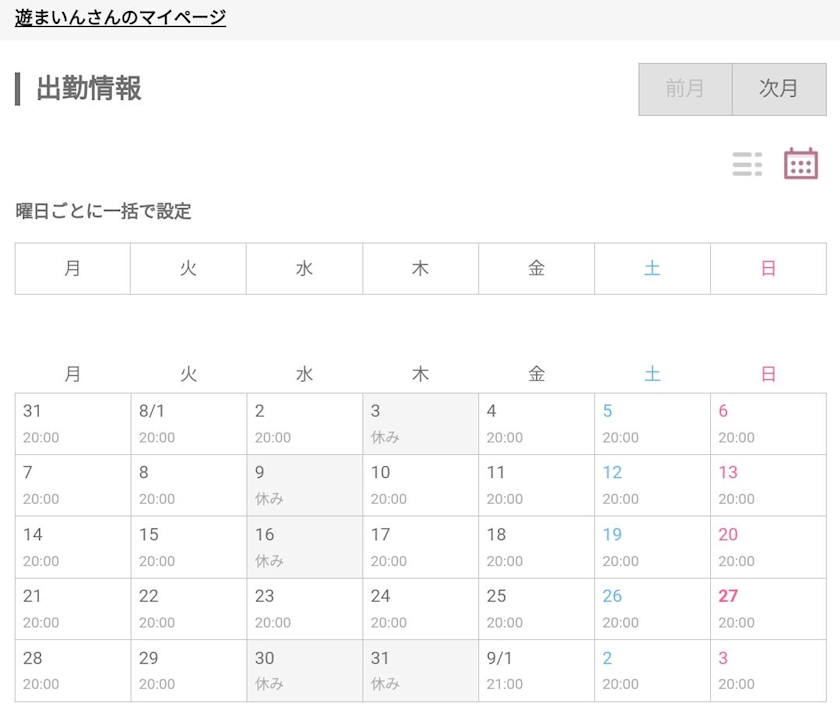
Task: Select 土 in weekday bulk settings
Action: click(x=652, y=268)
